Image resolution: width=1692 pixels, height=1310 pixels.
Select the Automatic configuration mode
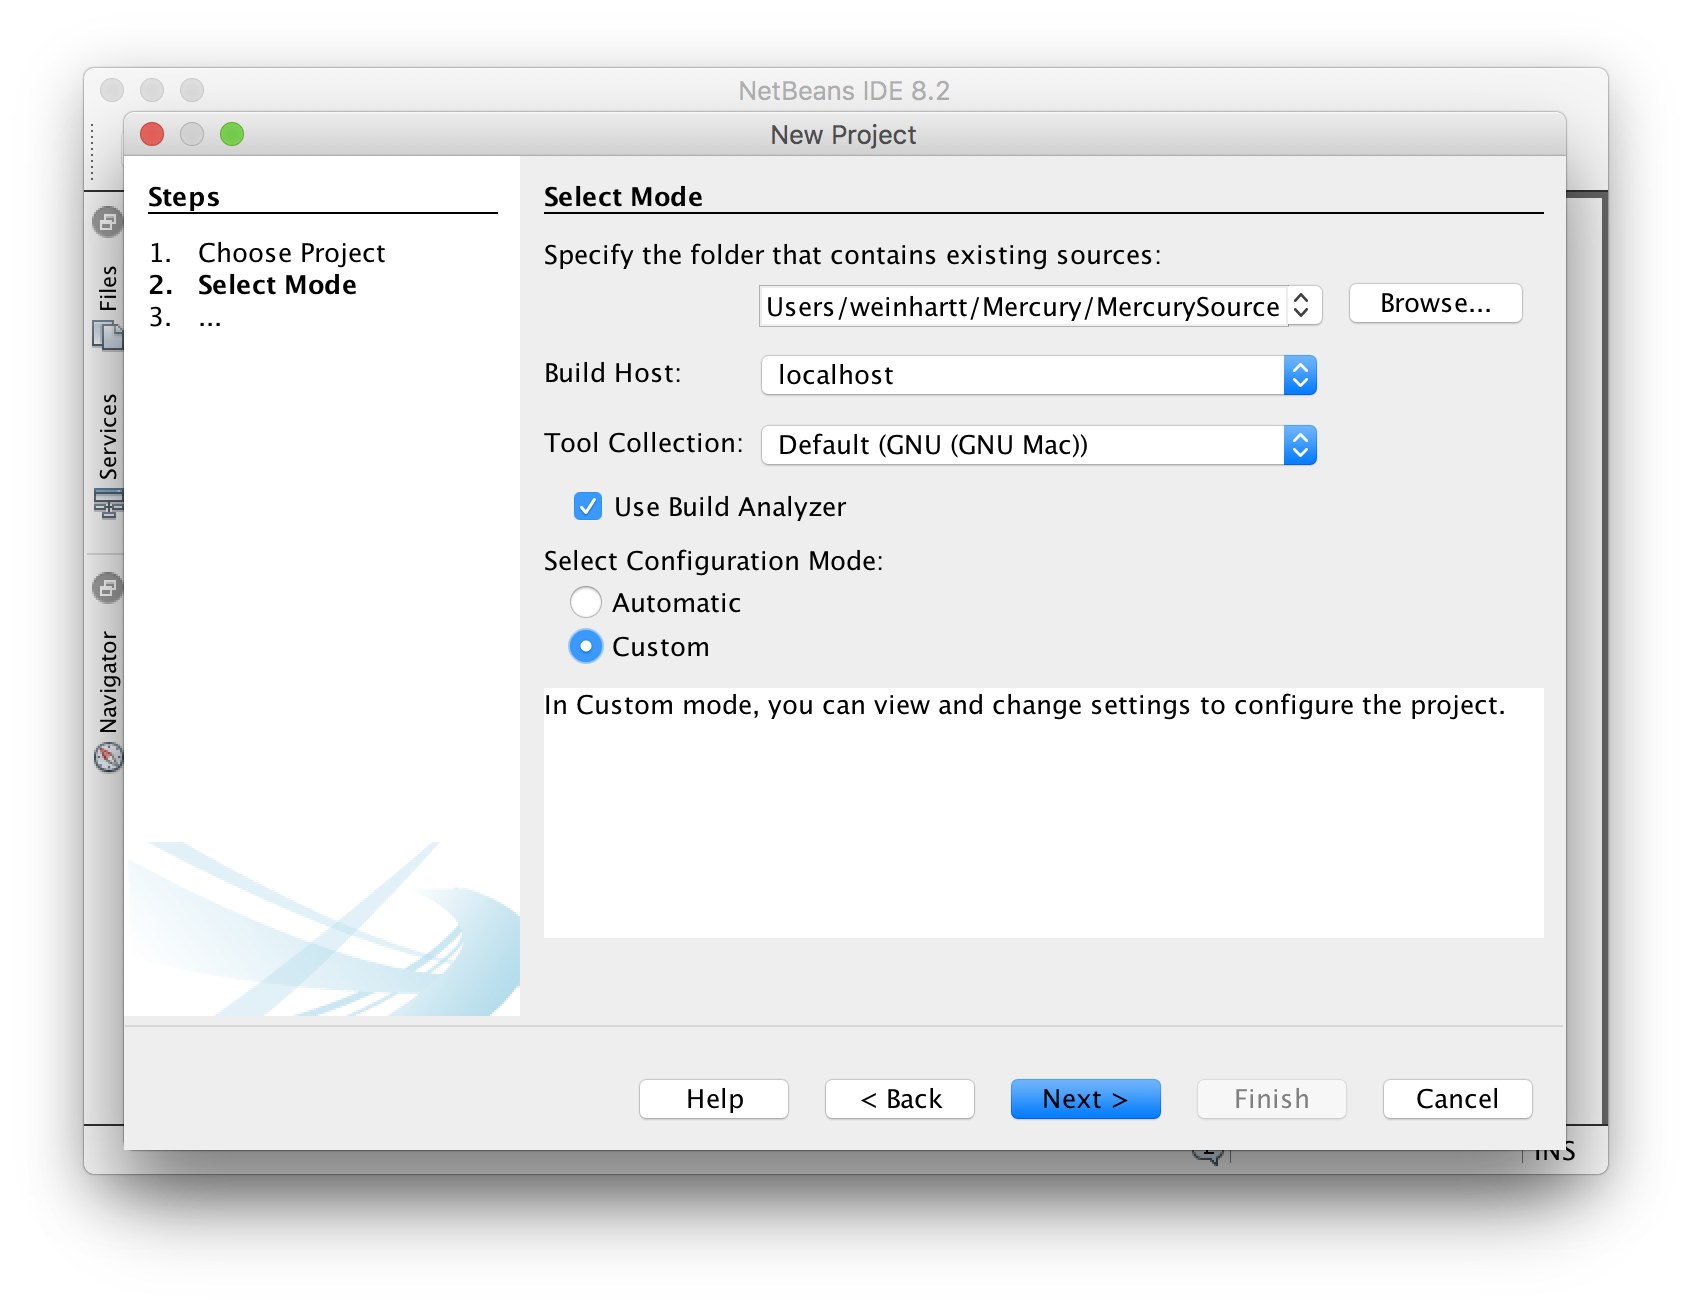[x=586, y=602]
